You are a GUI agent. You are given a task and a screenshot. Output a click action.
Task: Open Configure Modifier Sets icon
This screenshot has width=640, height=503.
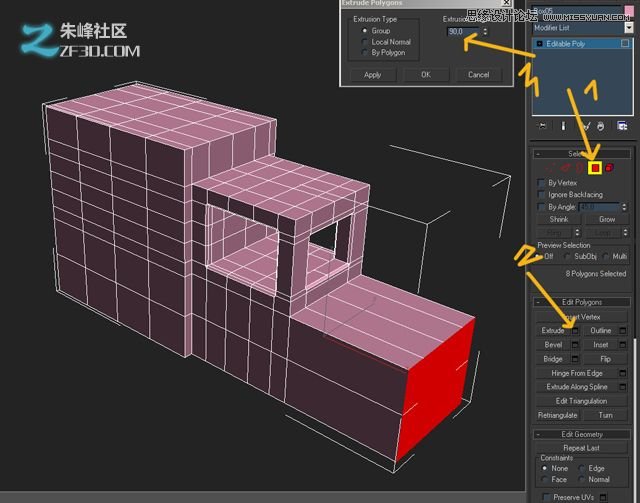click(622, 126)
